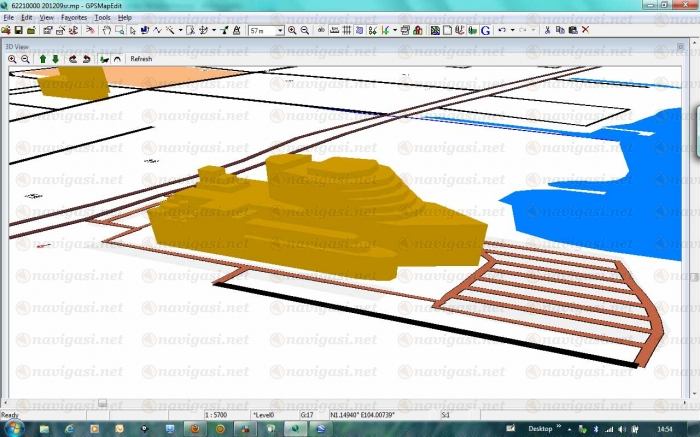Image resolution: width=700 pixels, height=437 pixels.
Task: Click the red X Delete icon
Action: pos(585,30)
